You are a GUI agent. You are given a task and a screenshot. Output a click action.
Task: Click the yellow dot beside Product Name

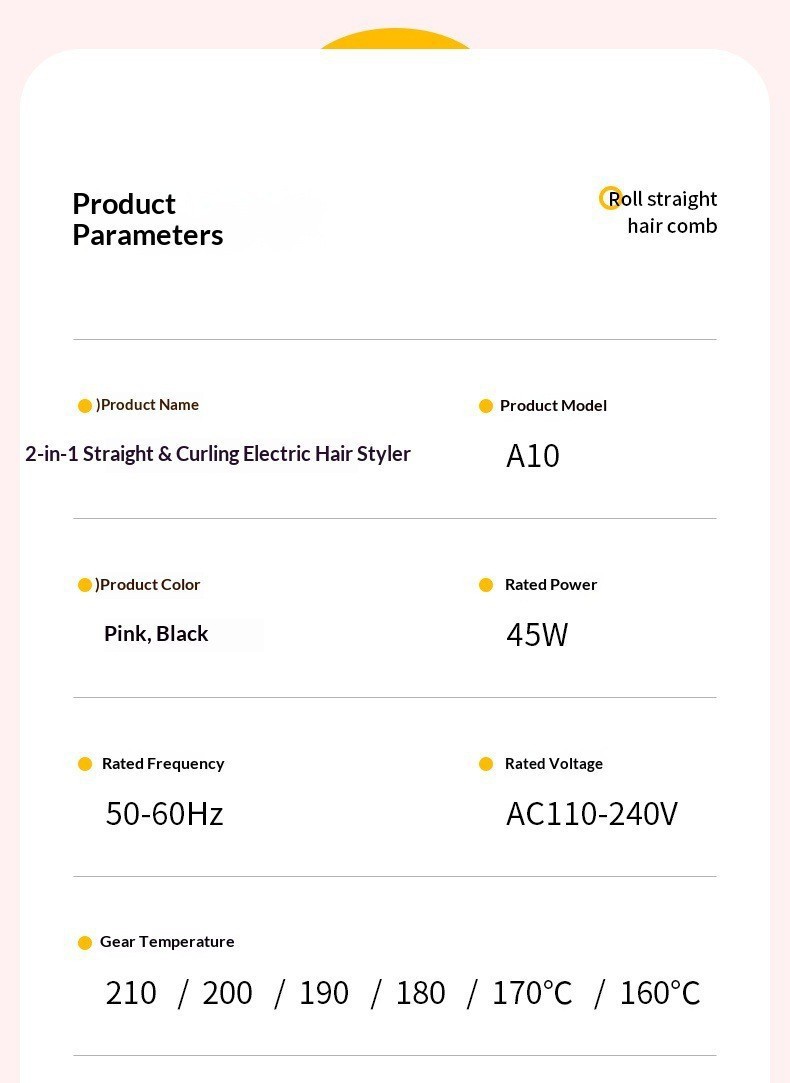click(85, 406)
